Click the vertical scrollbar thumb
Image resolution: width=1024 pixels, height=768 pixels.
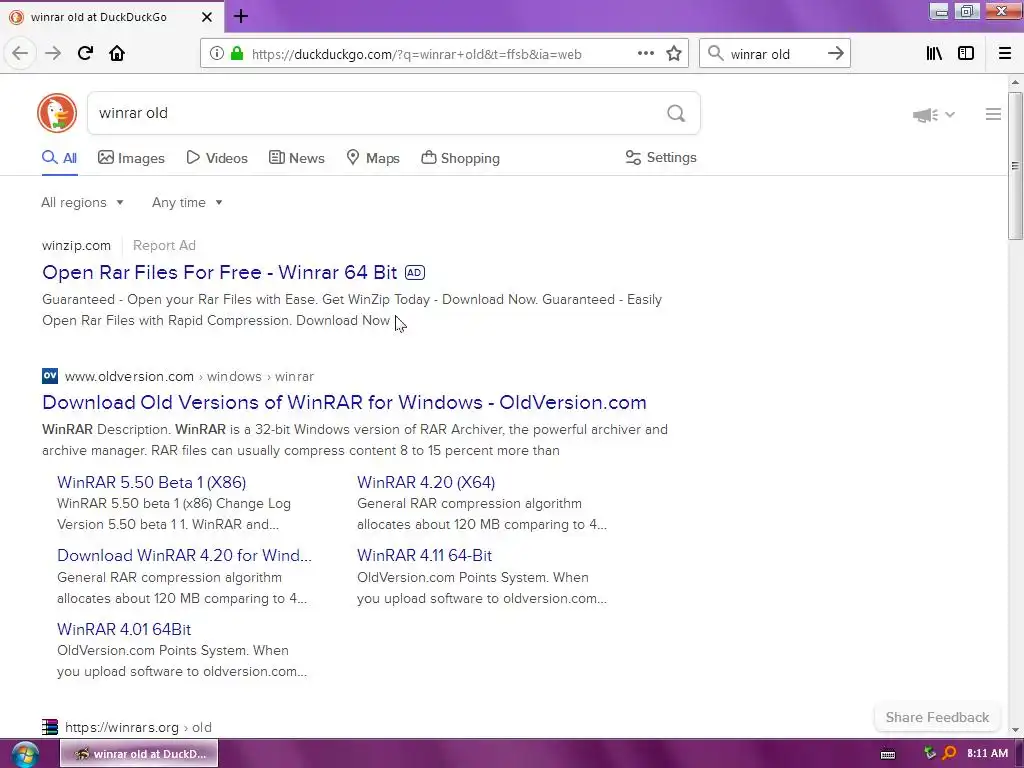[x=1015, y=166]
